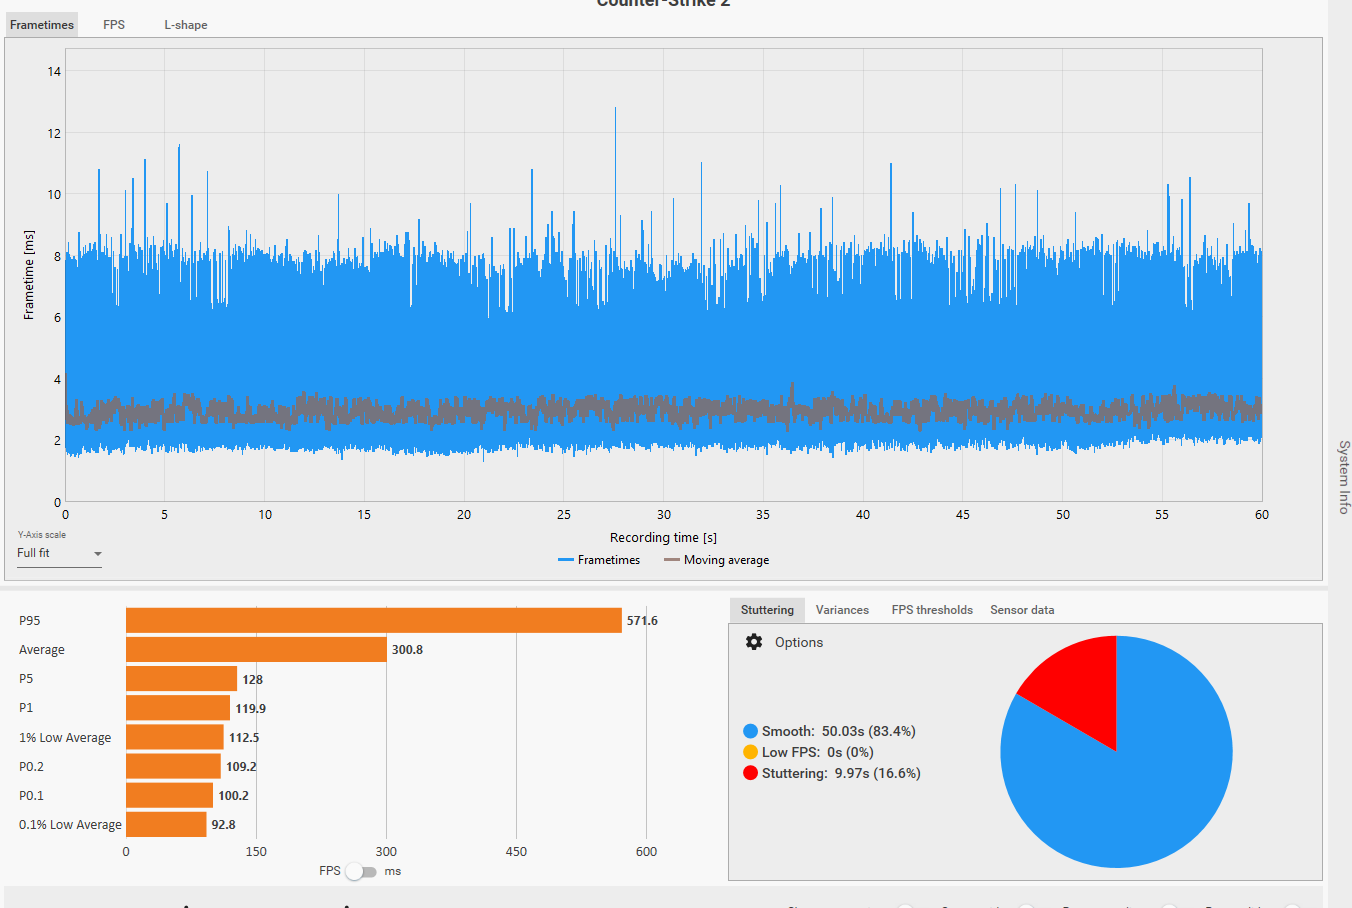Click the yellow Low FPS legend dot
Screen dimensions: 1352x908
coord(750,752)
